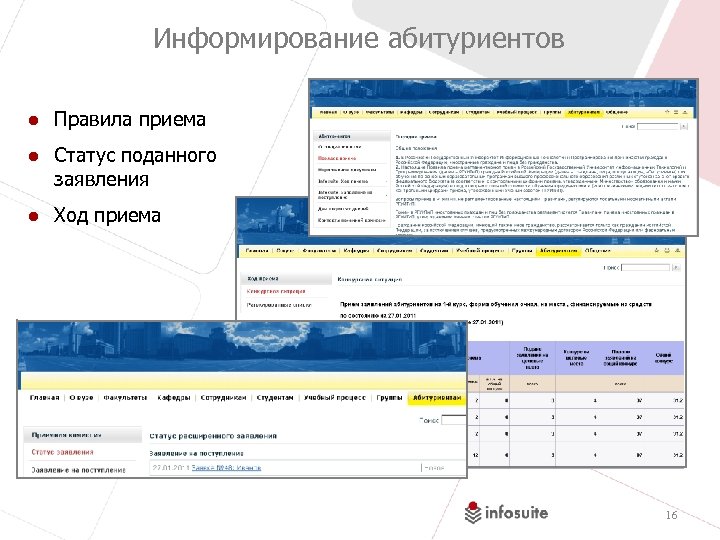Click the Общий конкурс table column header
The height and width of the screenshot is (540, 720).
664,358
